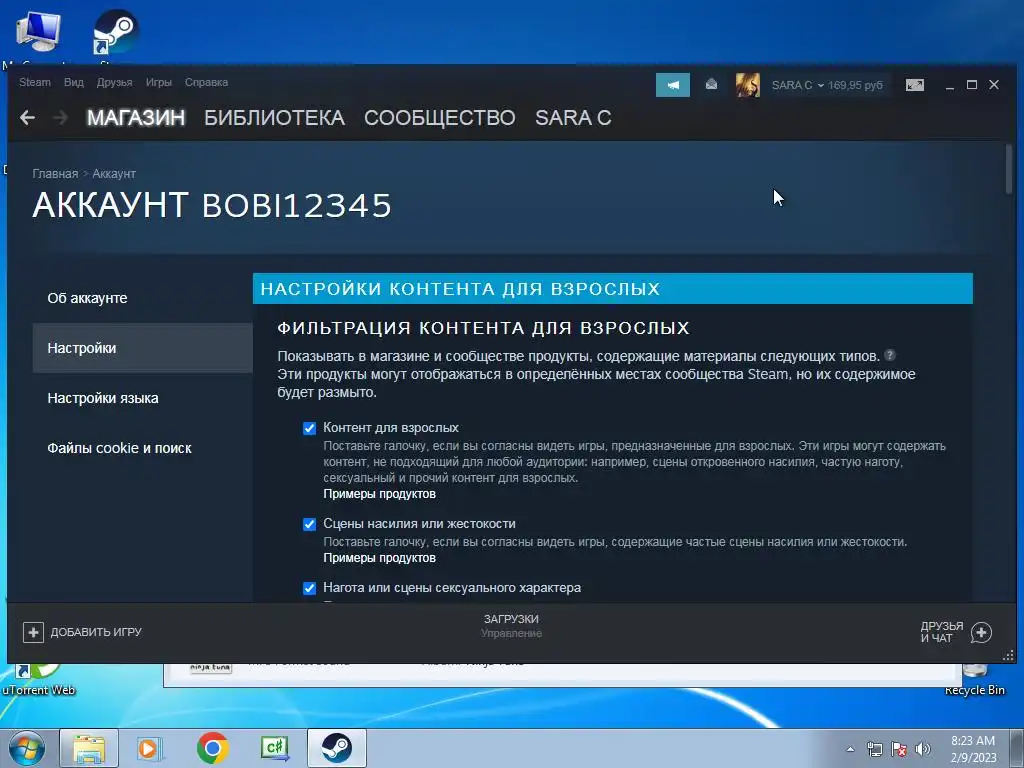
Task: Click the SARA C profile avatar
Action: (748, 85)
